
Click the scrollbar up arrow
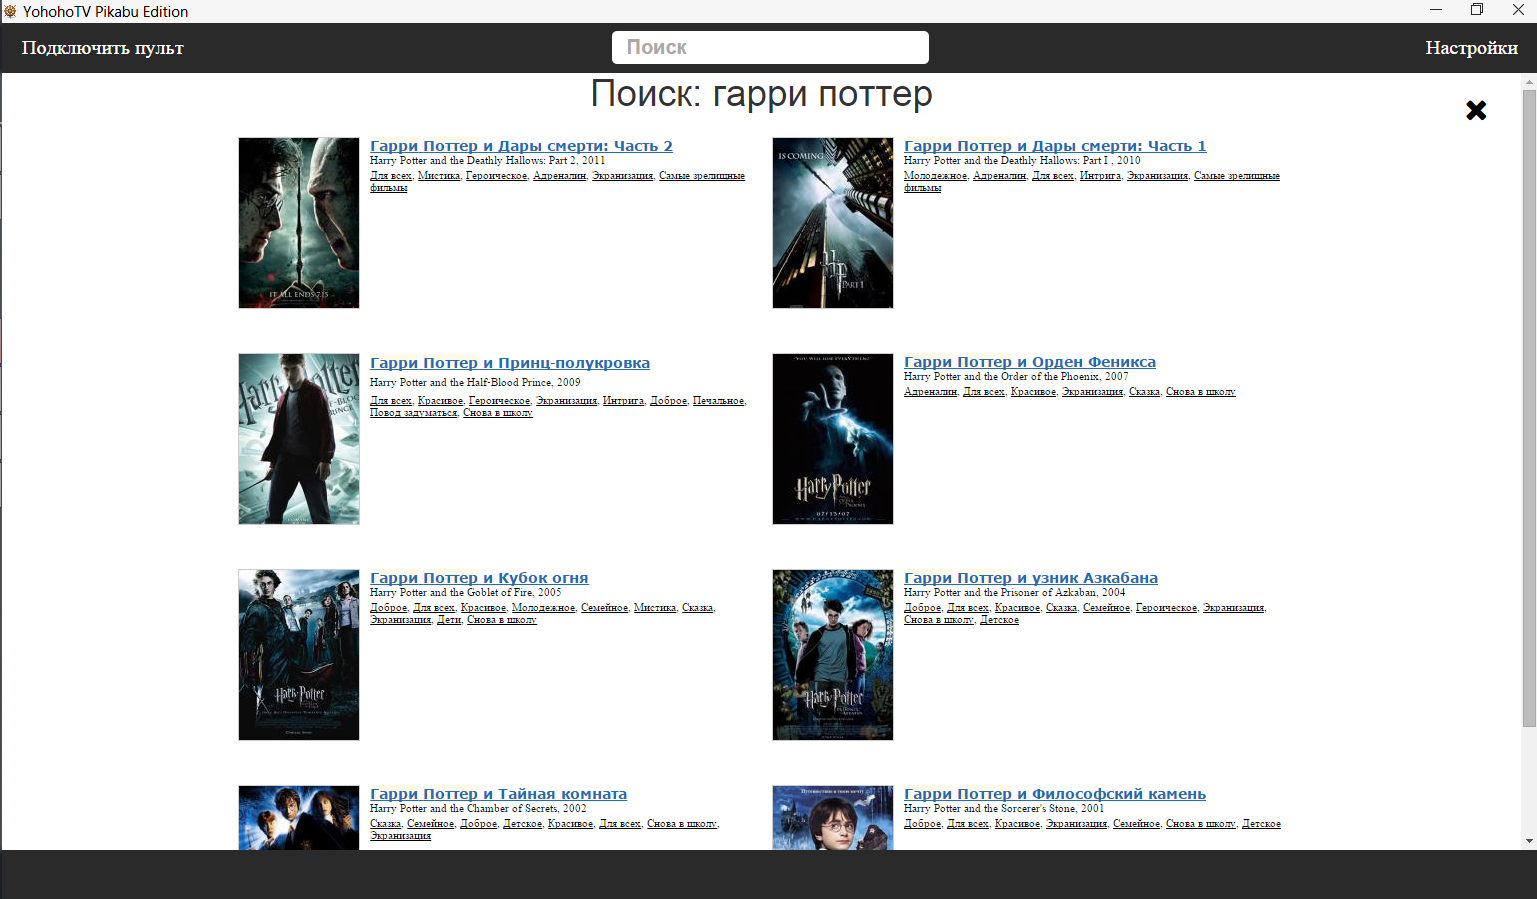pyautogui.click(x=1529, y=81)
